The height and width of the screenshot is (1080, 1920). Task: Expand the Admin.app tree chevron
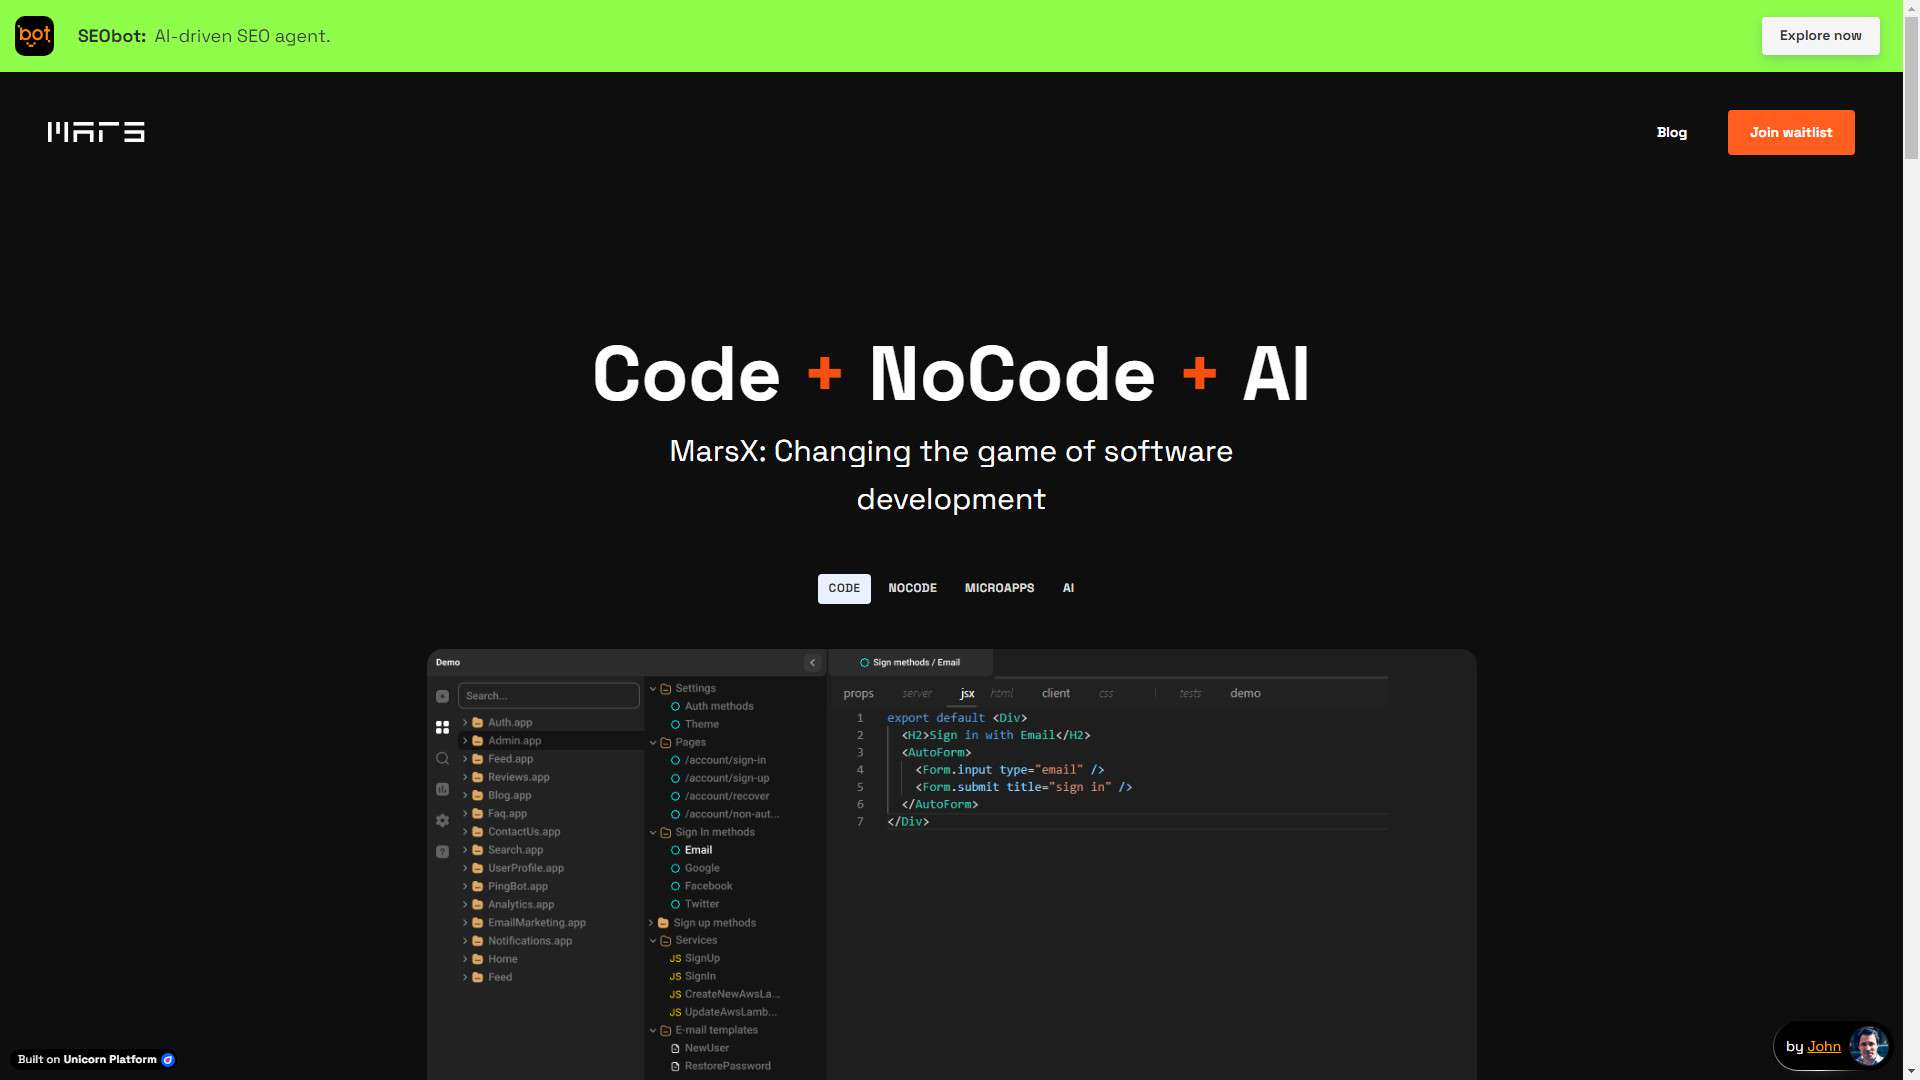465,741
